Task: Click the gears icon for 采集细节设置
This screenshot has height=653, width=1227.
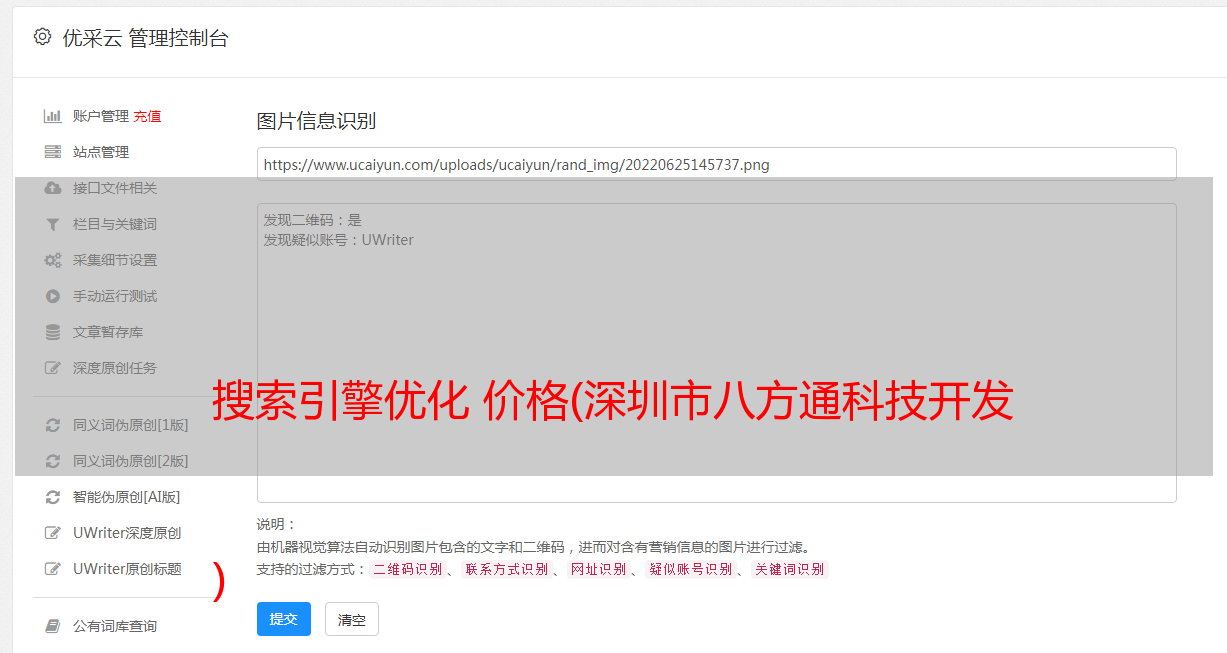Action: coord(53,260)
